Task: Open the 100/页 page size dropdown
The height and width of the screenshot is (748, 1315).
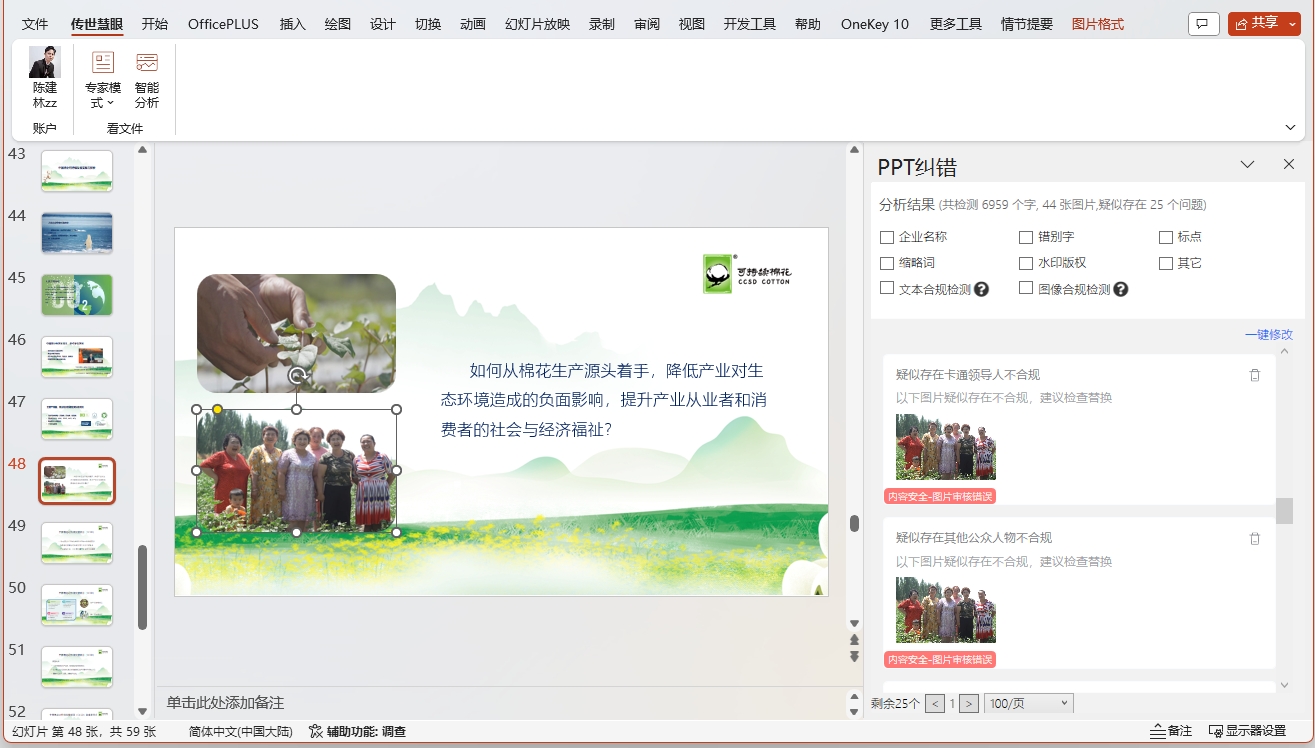Action: [1029, 704]
